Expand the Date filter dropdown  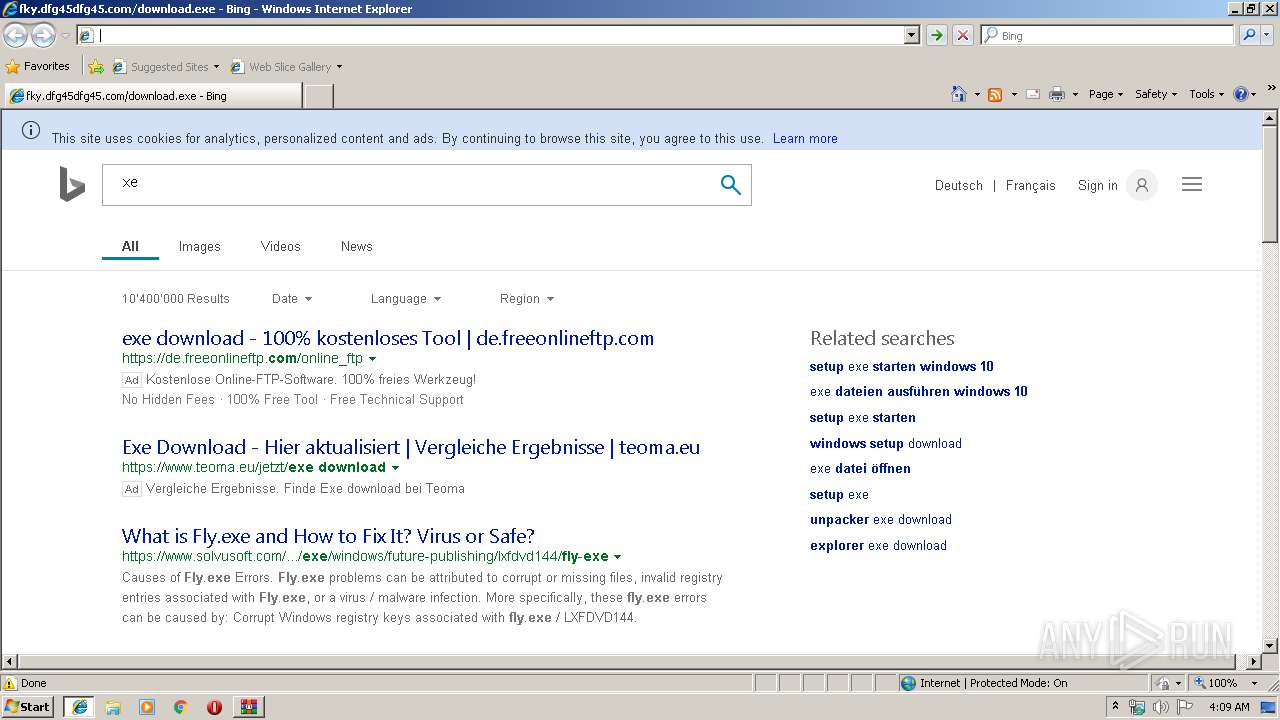[x=292, y=299]
